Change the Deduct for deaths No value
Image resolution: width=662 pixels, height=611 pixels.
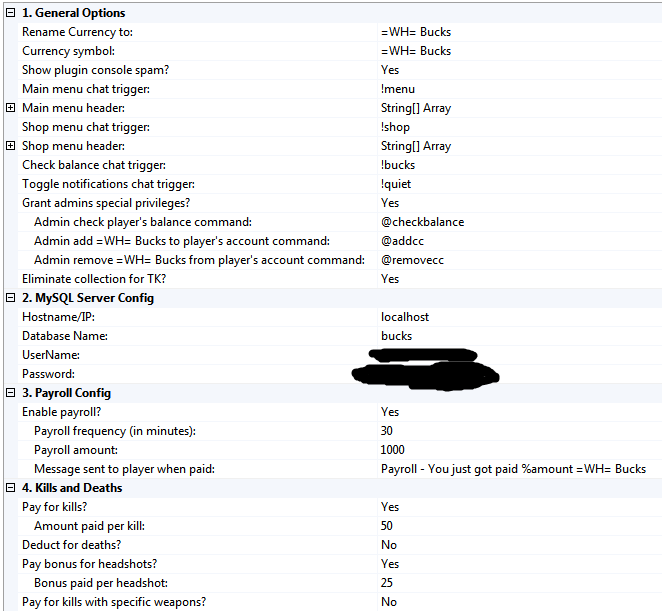point(389,545)
